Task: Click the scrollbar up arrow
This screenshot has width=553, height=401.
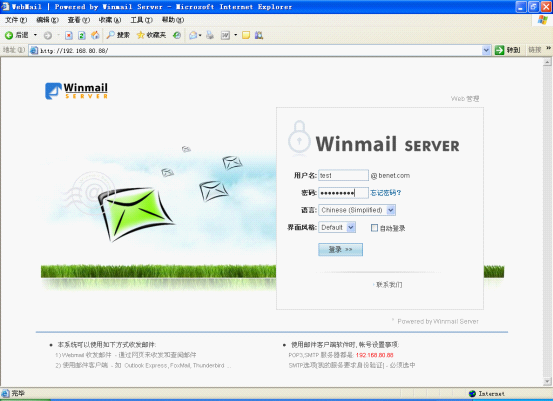Action: [547, 62]
